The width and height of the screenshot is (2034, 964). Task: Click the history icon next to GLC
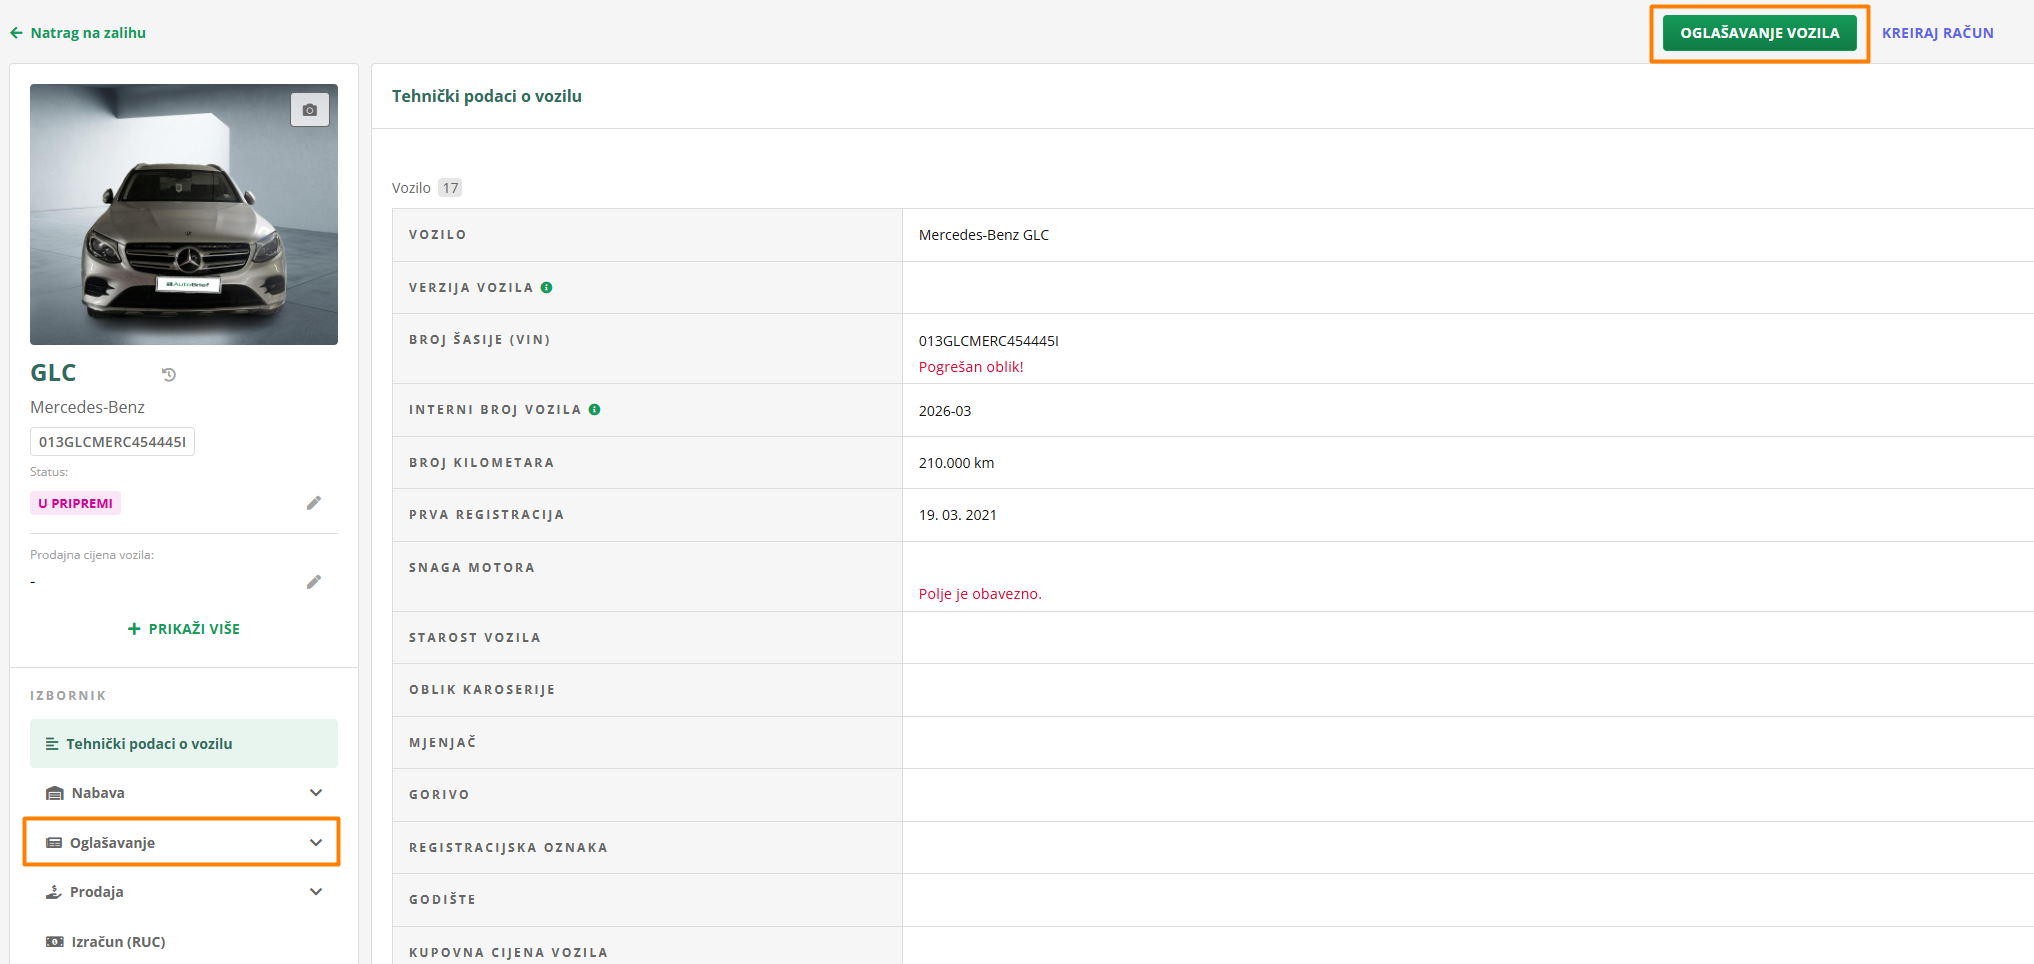[169, 375]
